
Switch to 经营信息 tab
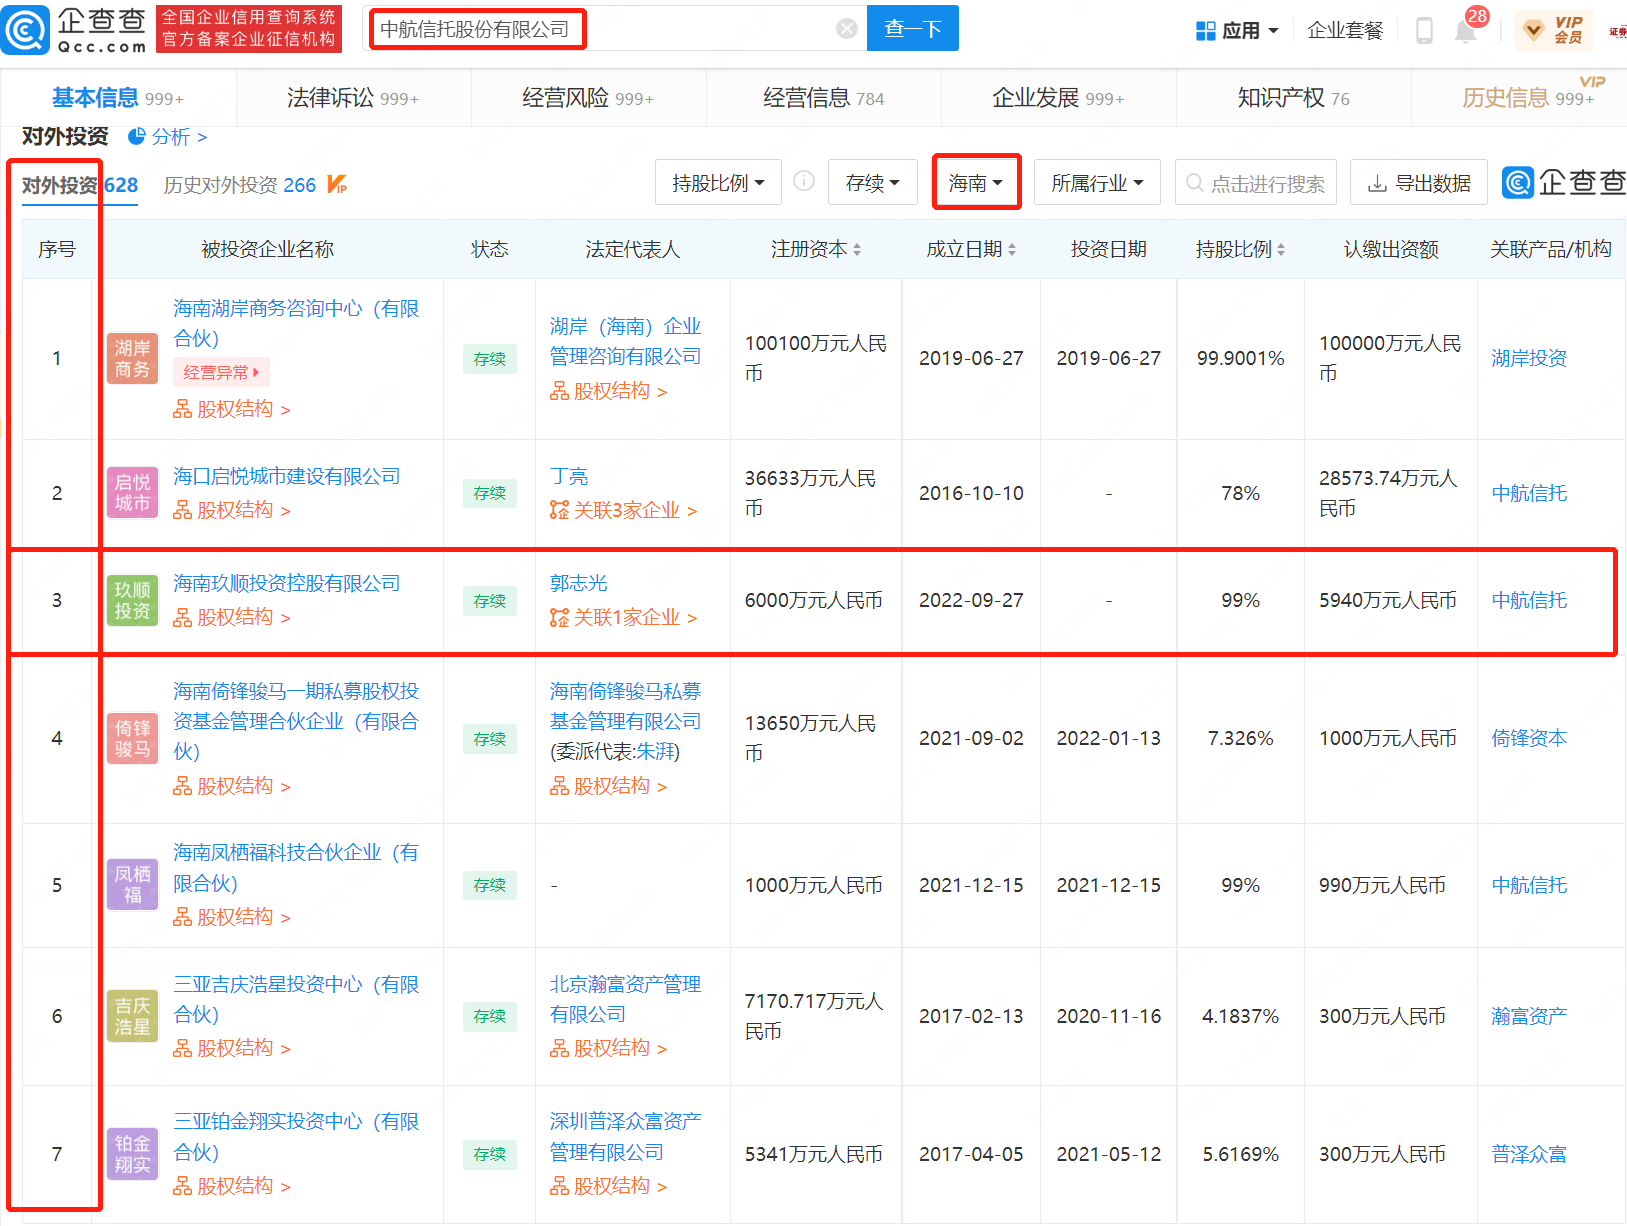(823, 98)
